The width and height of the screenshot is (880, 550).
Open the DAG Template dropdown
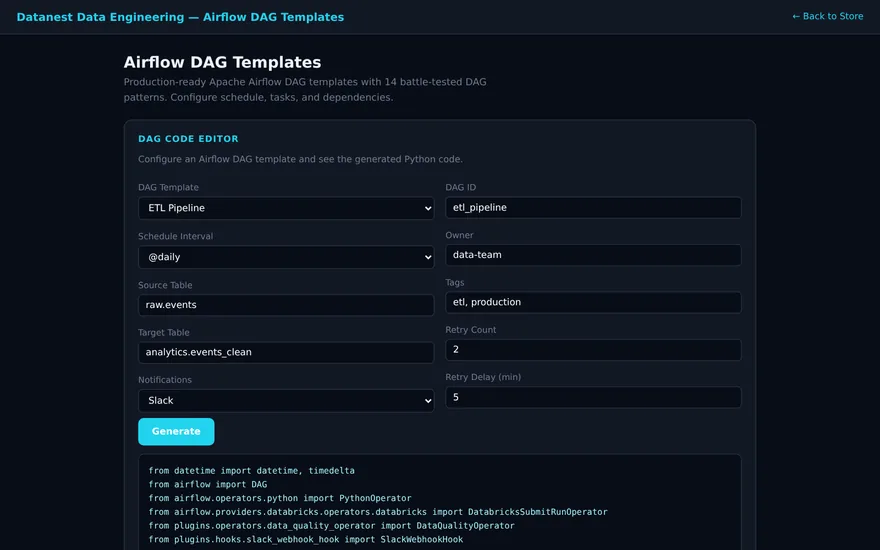286,208
